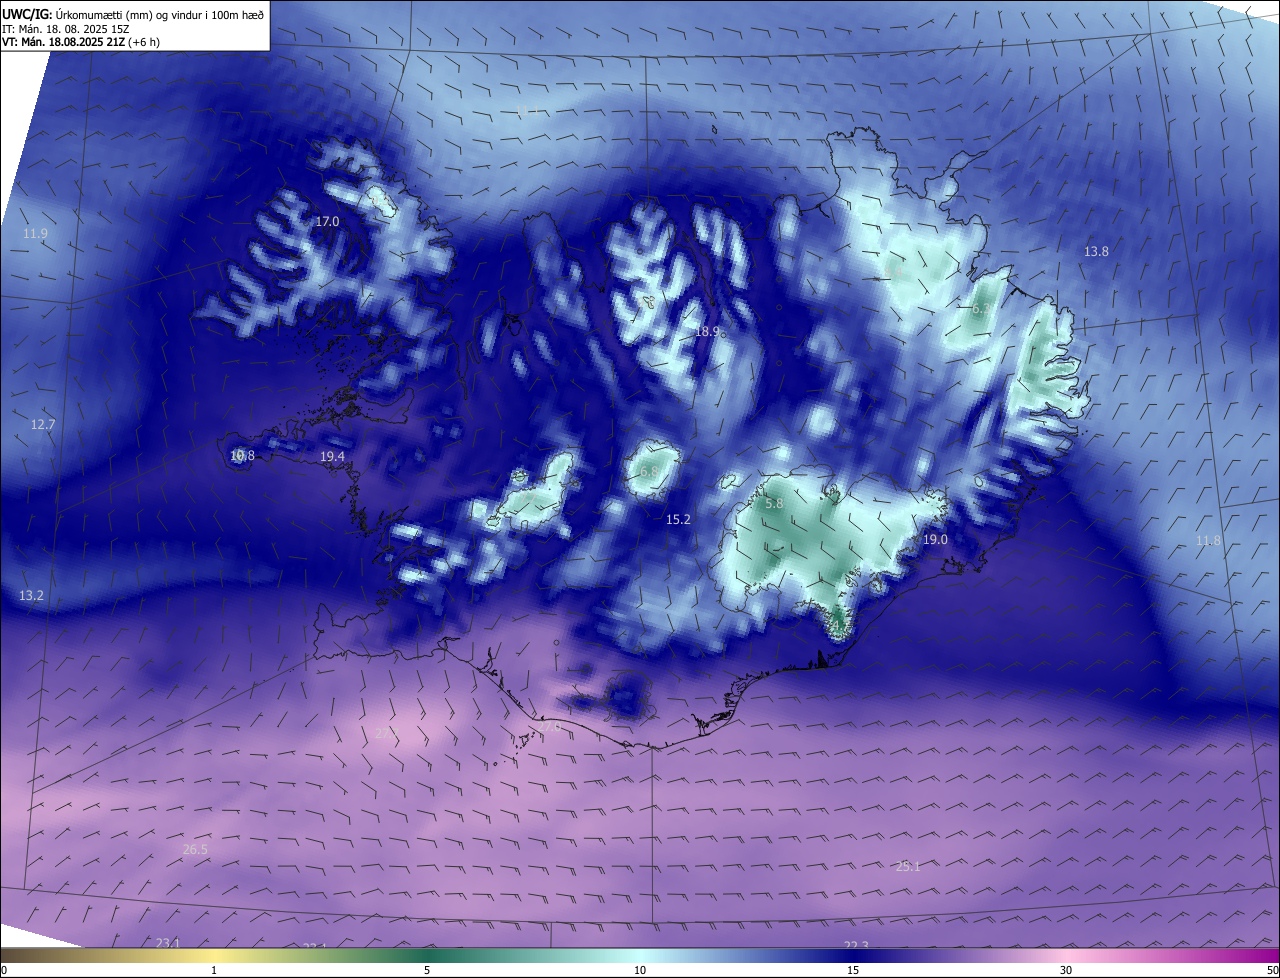Click the 26.5 value on the map

195,849
